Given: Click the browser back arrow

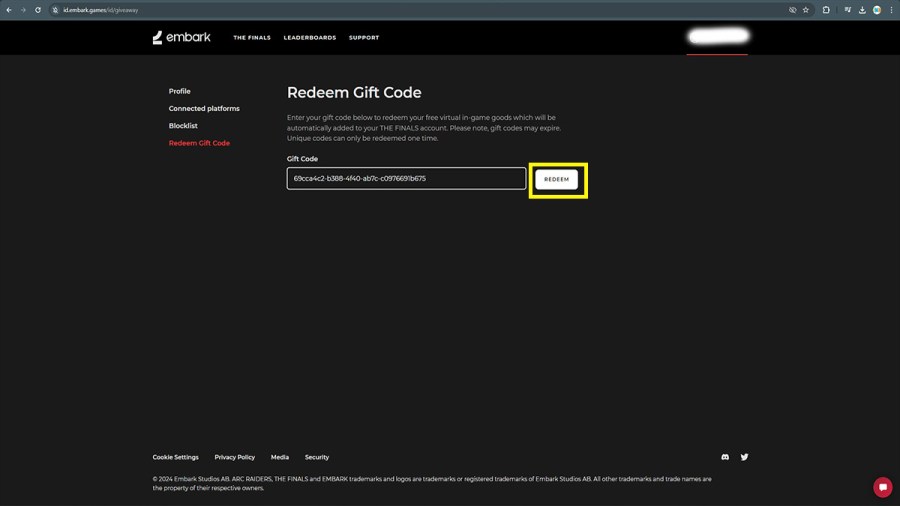Looking at the screenshot, I should [9, 10].
